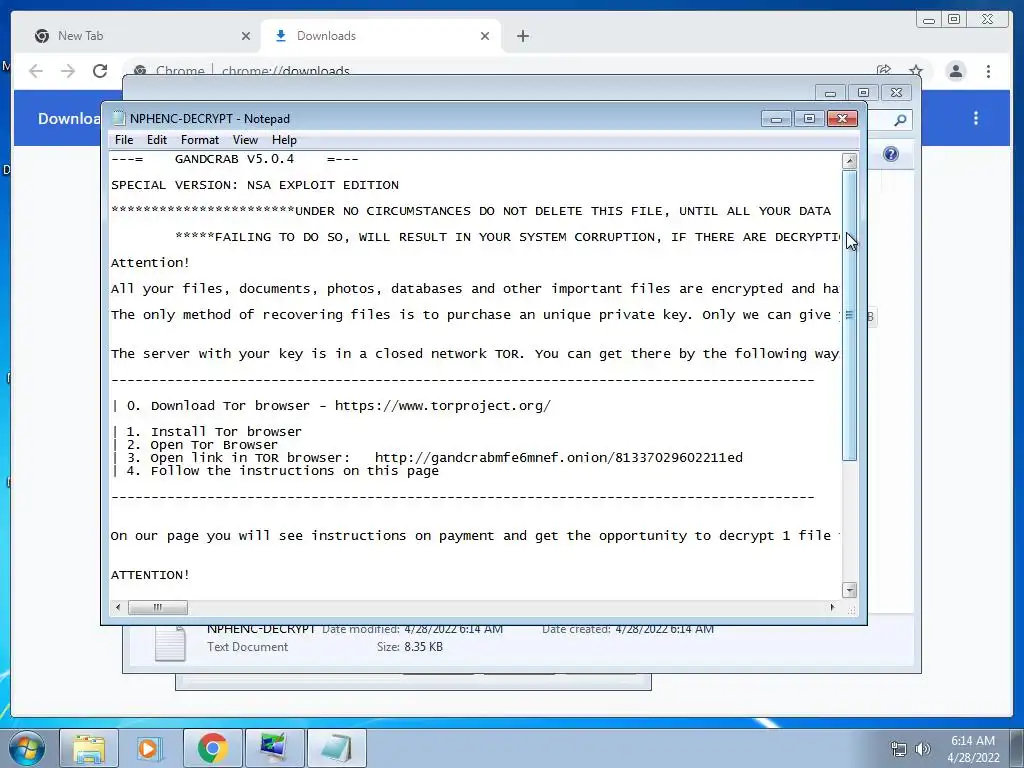The width and height of the screenshot is (1024, 768).
Task: Open the View menu in Notepad
Action: pyautogui.click(x=245, y=140)
